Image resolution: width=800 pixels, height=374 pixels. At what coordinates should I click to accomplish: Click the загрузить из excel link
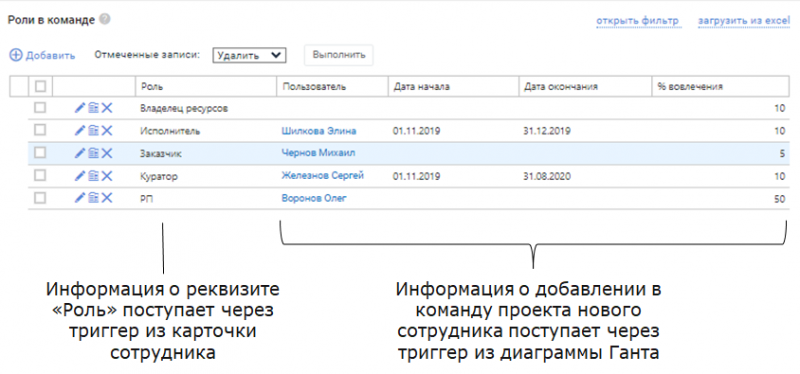pyautogui.click(x=743, y=21)
